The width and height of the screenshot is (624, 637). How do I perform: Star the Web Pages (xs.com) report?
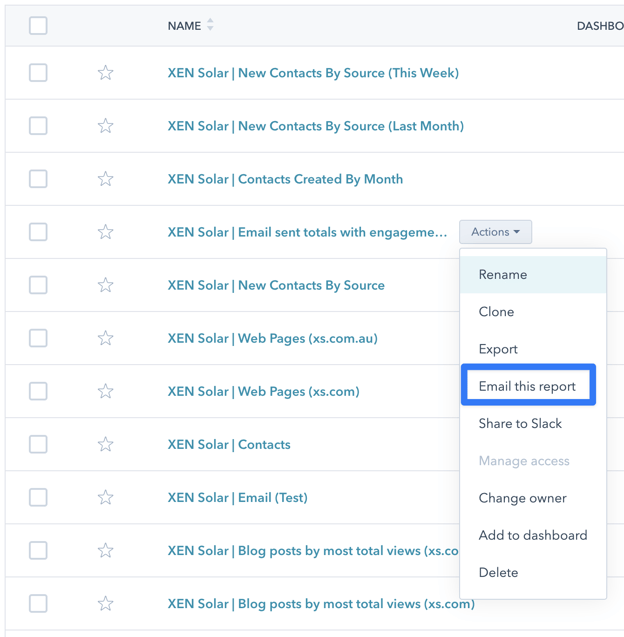point(105,391)
